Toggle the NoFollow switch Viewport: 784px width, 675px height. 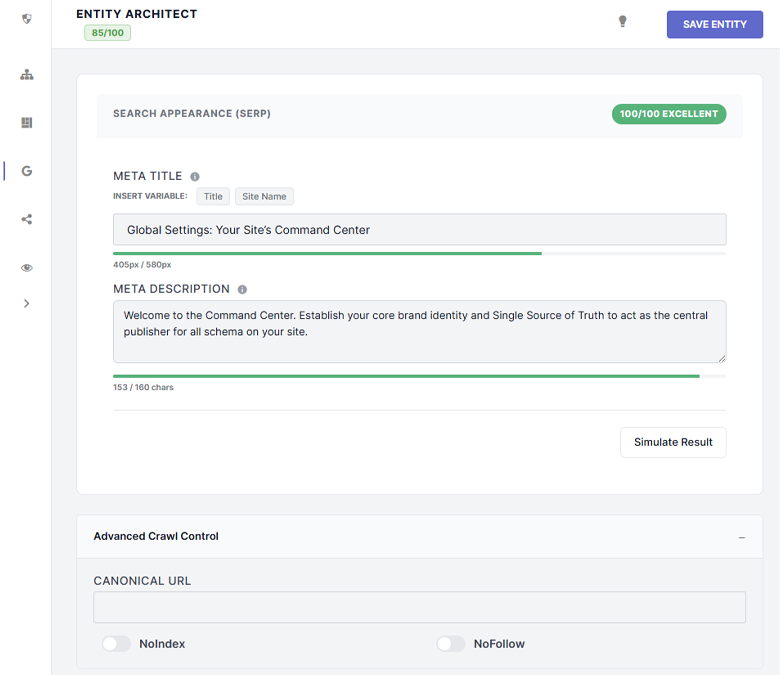pos(451,644)
